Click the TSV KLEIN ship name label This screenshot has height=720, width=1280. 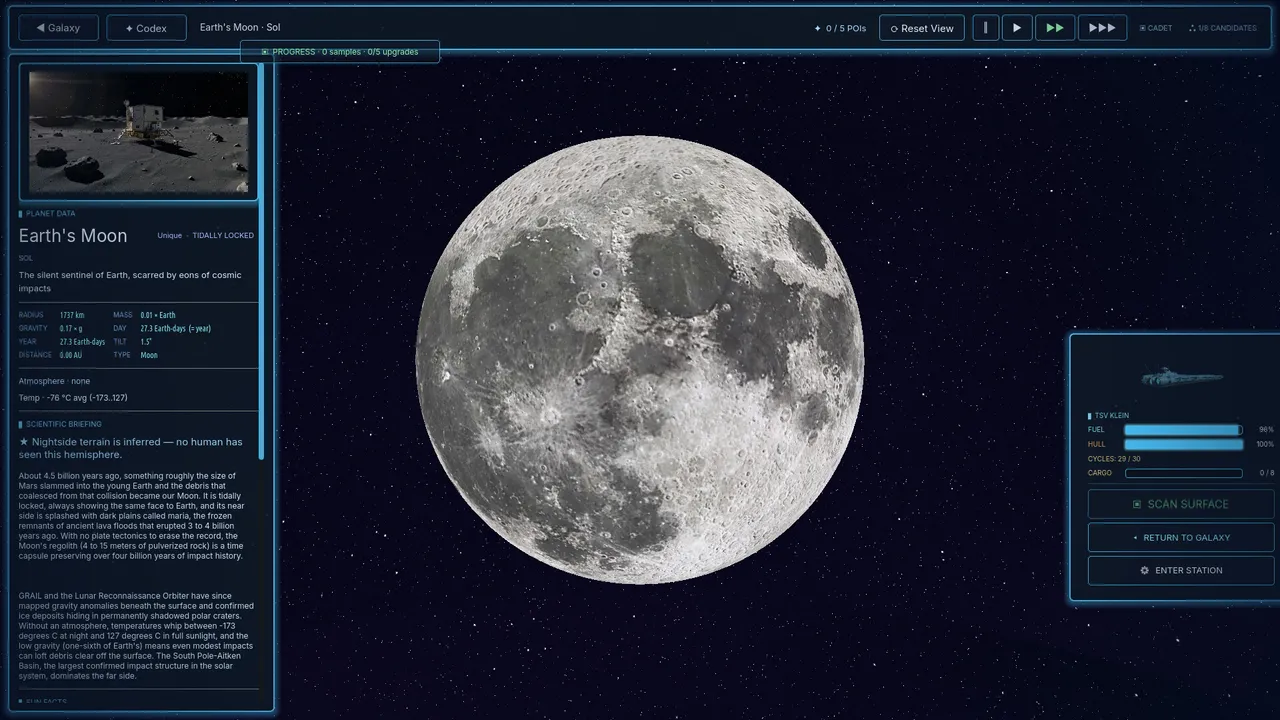tap(1112, 415)
